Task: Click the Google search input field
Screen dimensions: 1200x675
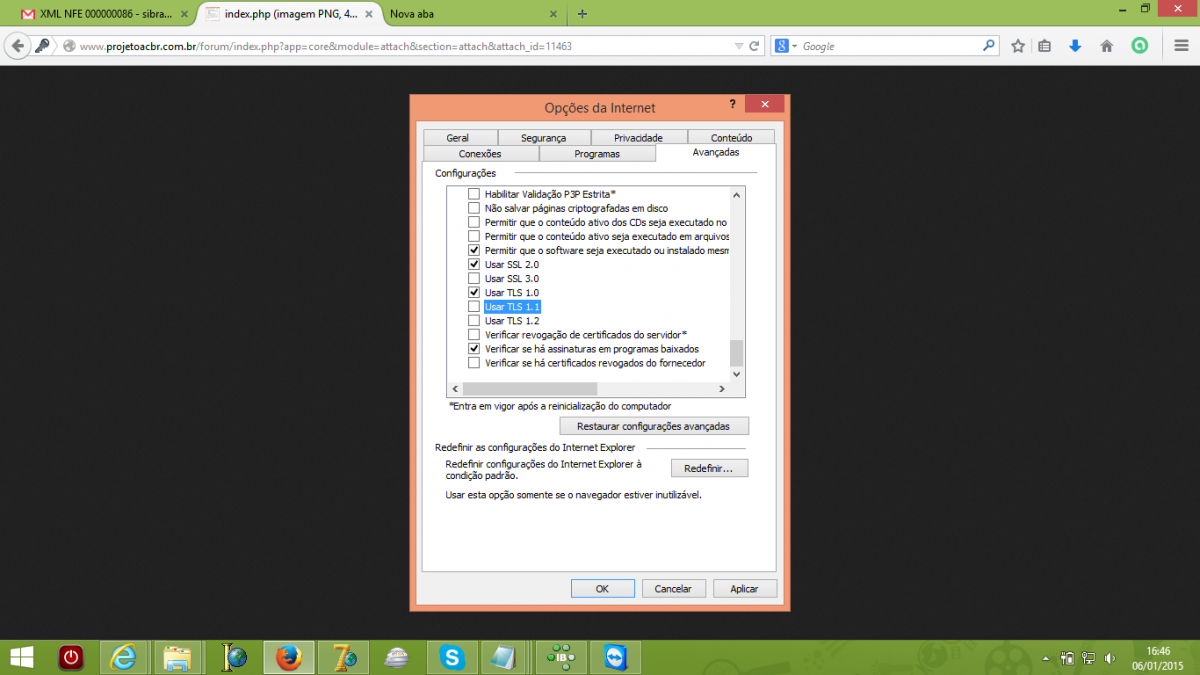Action: 890,46
